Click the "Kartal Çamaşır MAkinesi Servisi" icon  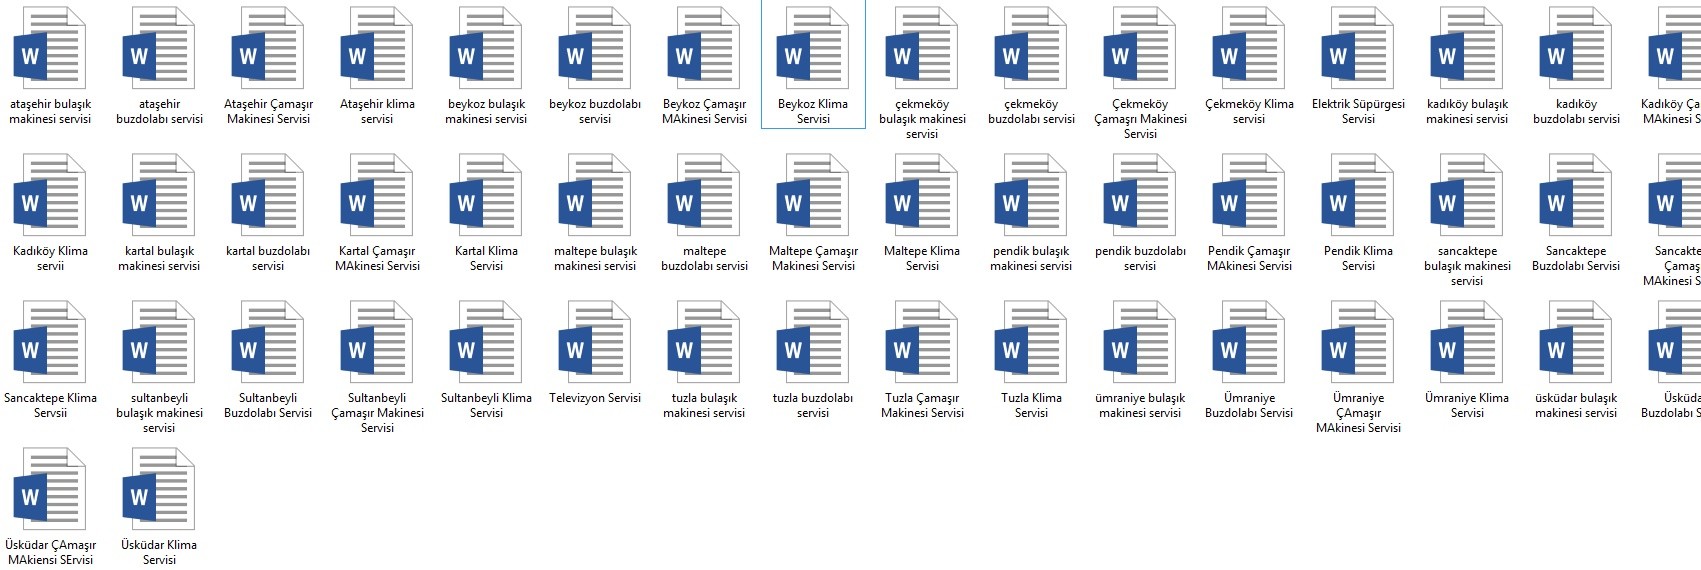click(x=376, y=195)
